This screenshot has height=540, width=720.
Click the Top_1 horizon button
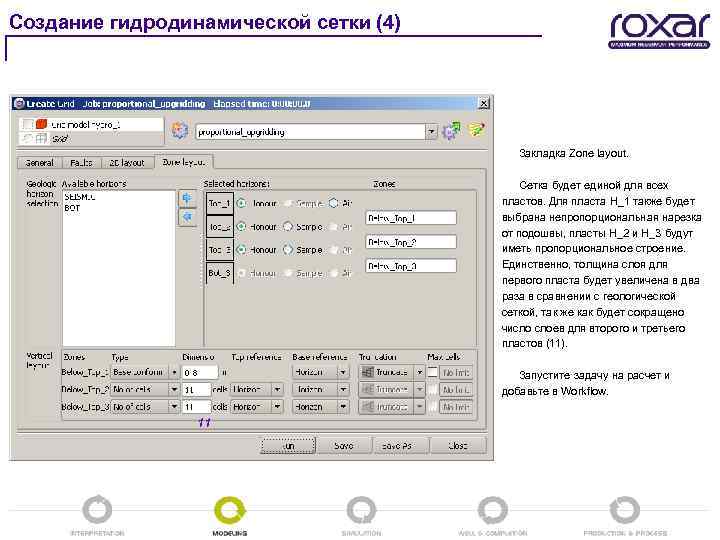coord(219,203)
